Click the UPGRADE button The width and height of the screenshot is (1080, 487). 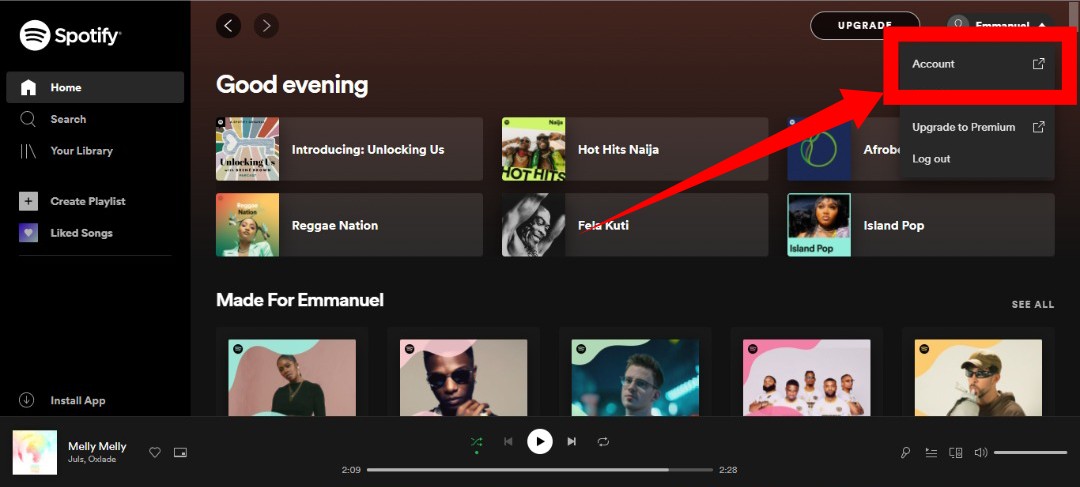pos(864,25)
